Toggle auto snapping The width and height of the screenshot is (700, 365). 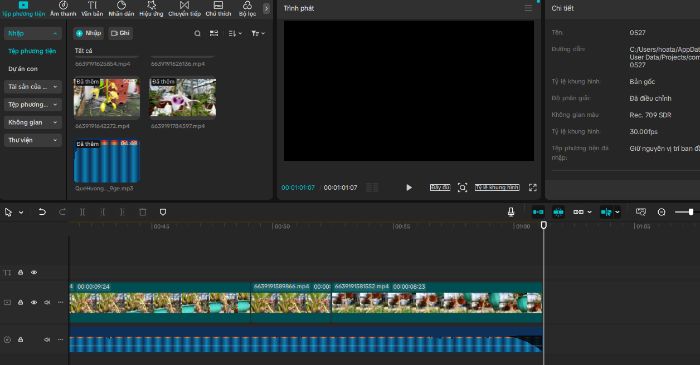[558, 212]
